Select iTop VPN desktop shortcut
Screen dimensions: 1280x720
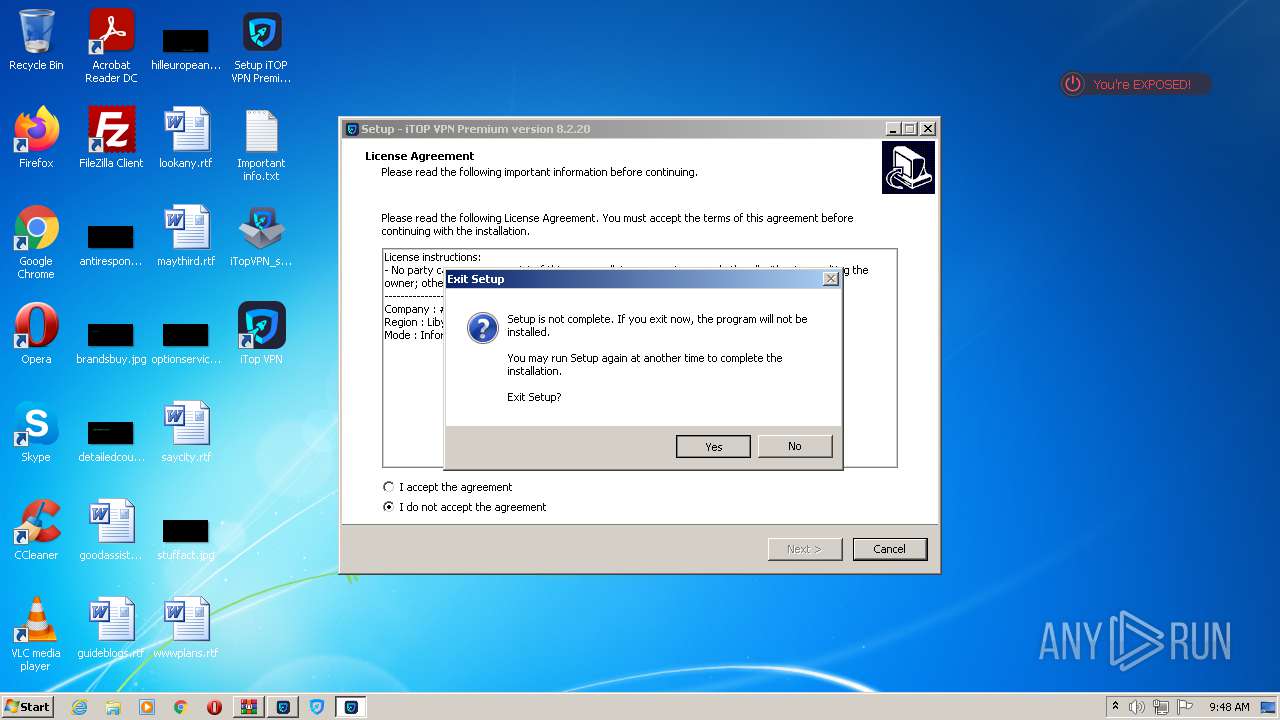(x=261, y=334)
